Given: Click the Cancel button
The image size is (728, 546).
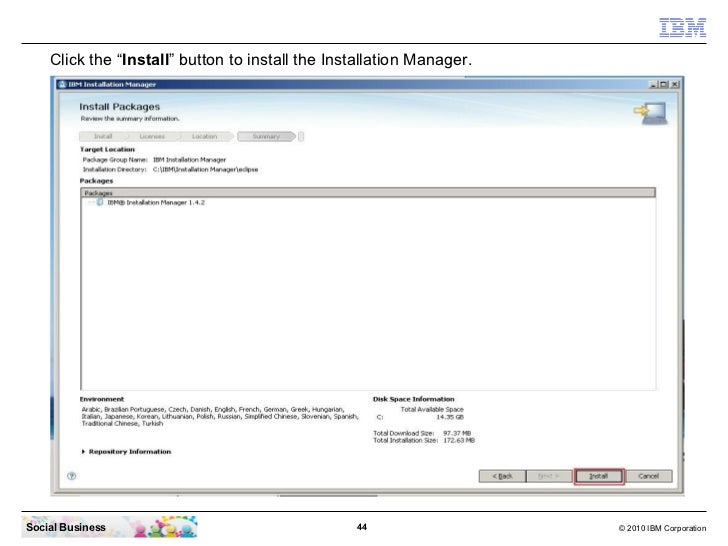Looking at the screenshot, I should [649, 476].
